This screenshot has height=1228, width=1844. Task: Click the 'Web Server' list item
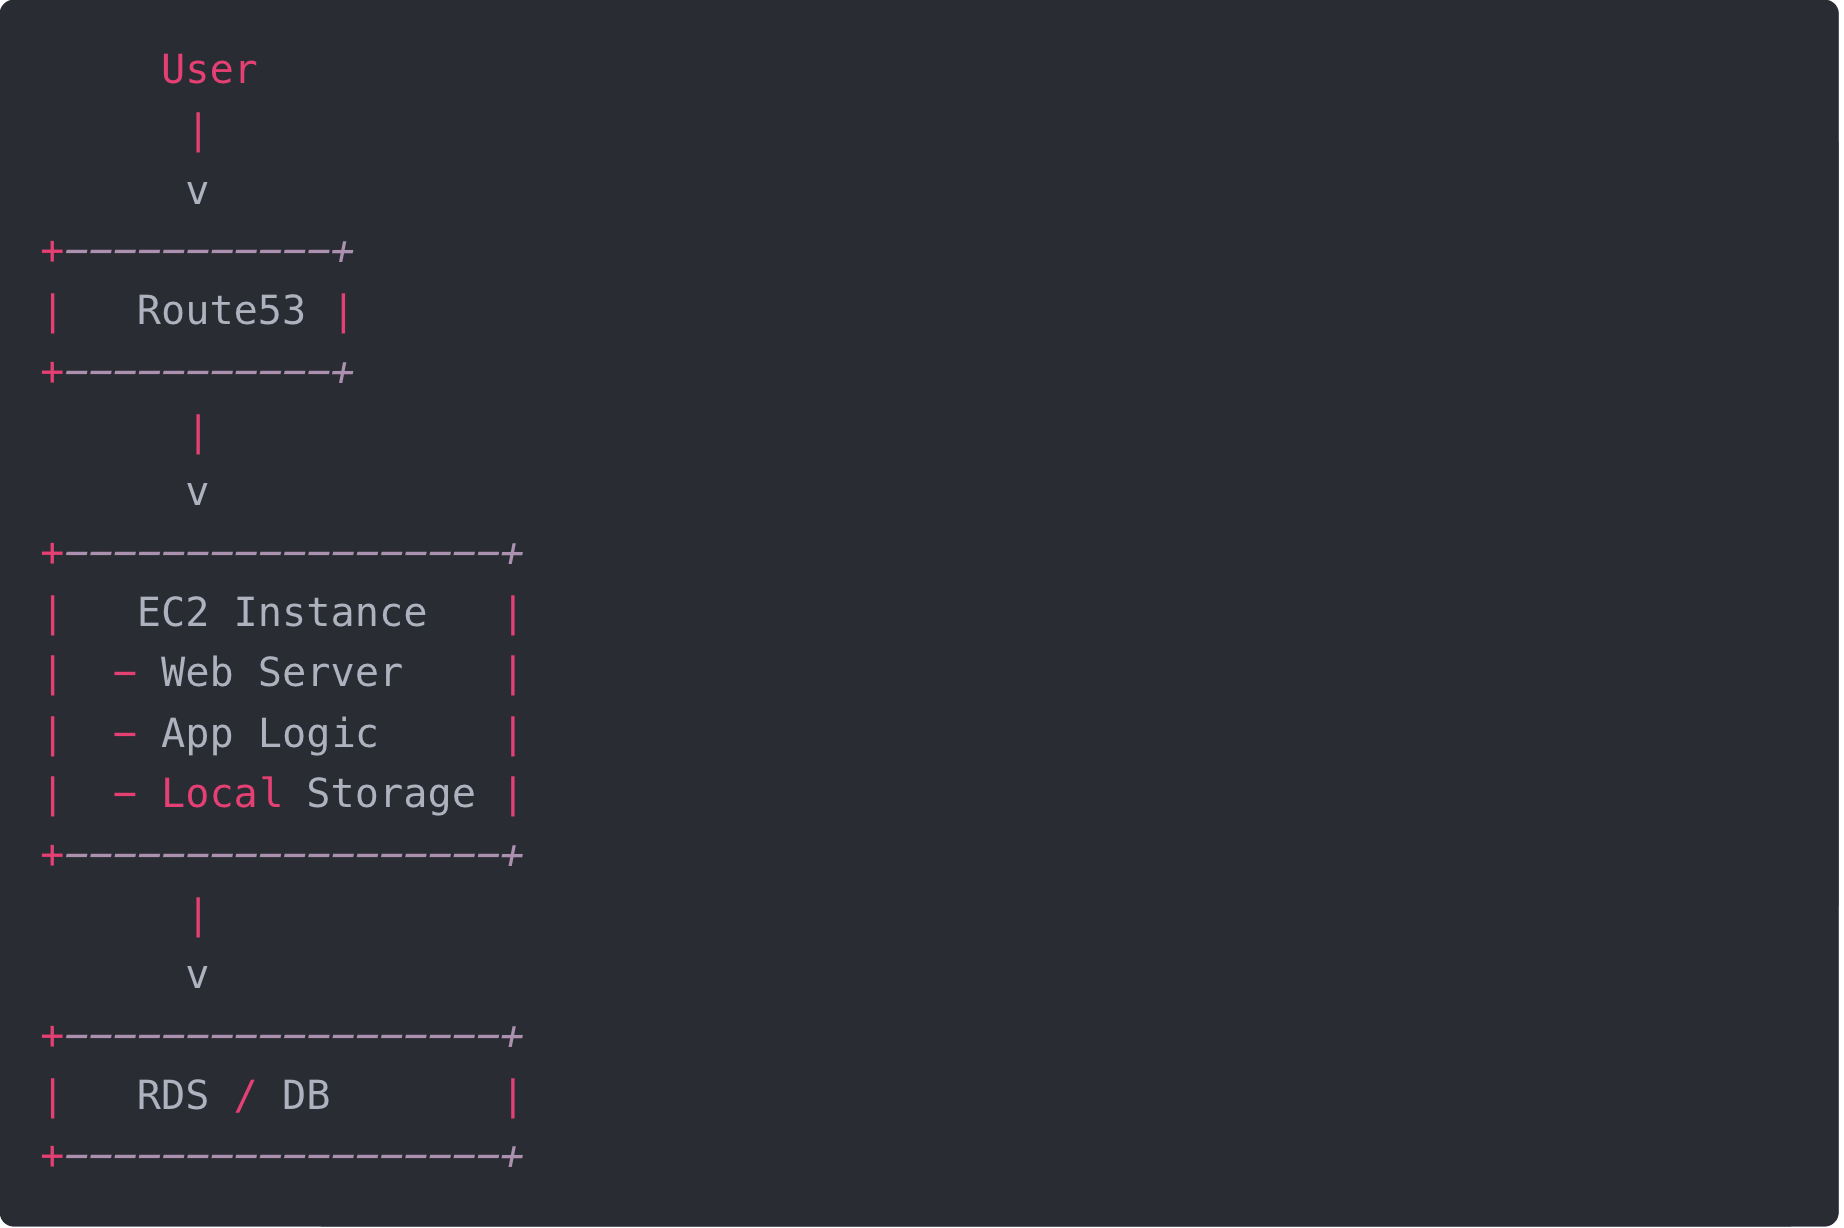coord(282,673)
